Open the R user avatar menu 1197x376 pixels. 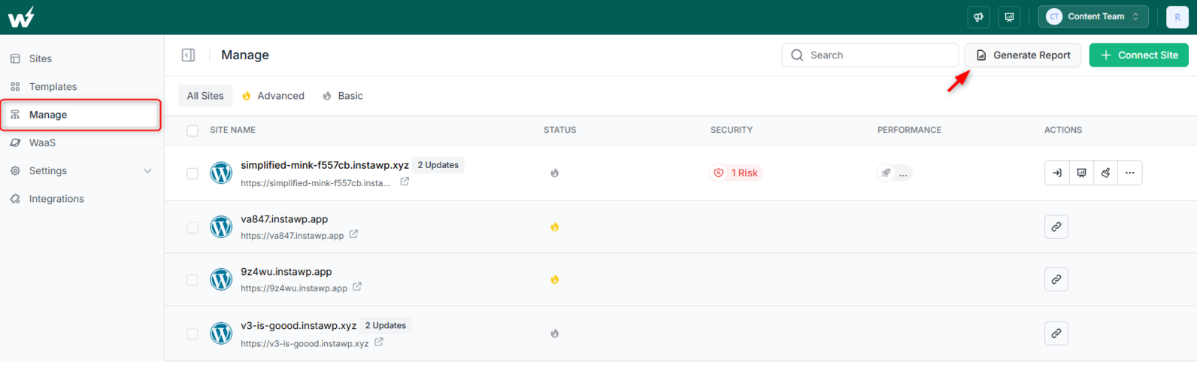point(1176,17)
